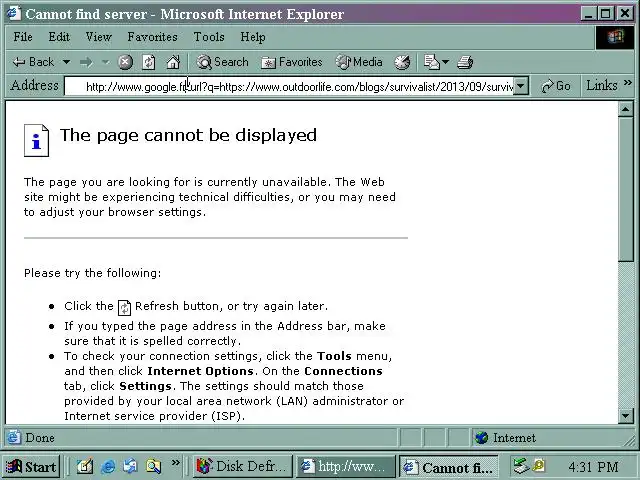640x480 pixels.
Task: Click the Links toolbar label
Action: click(602, 85)
